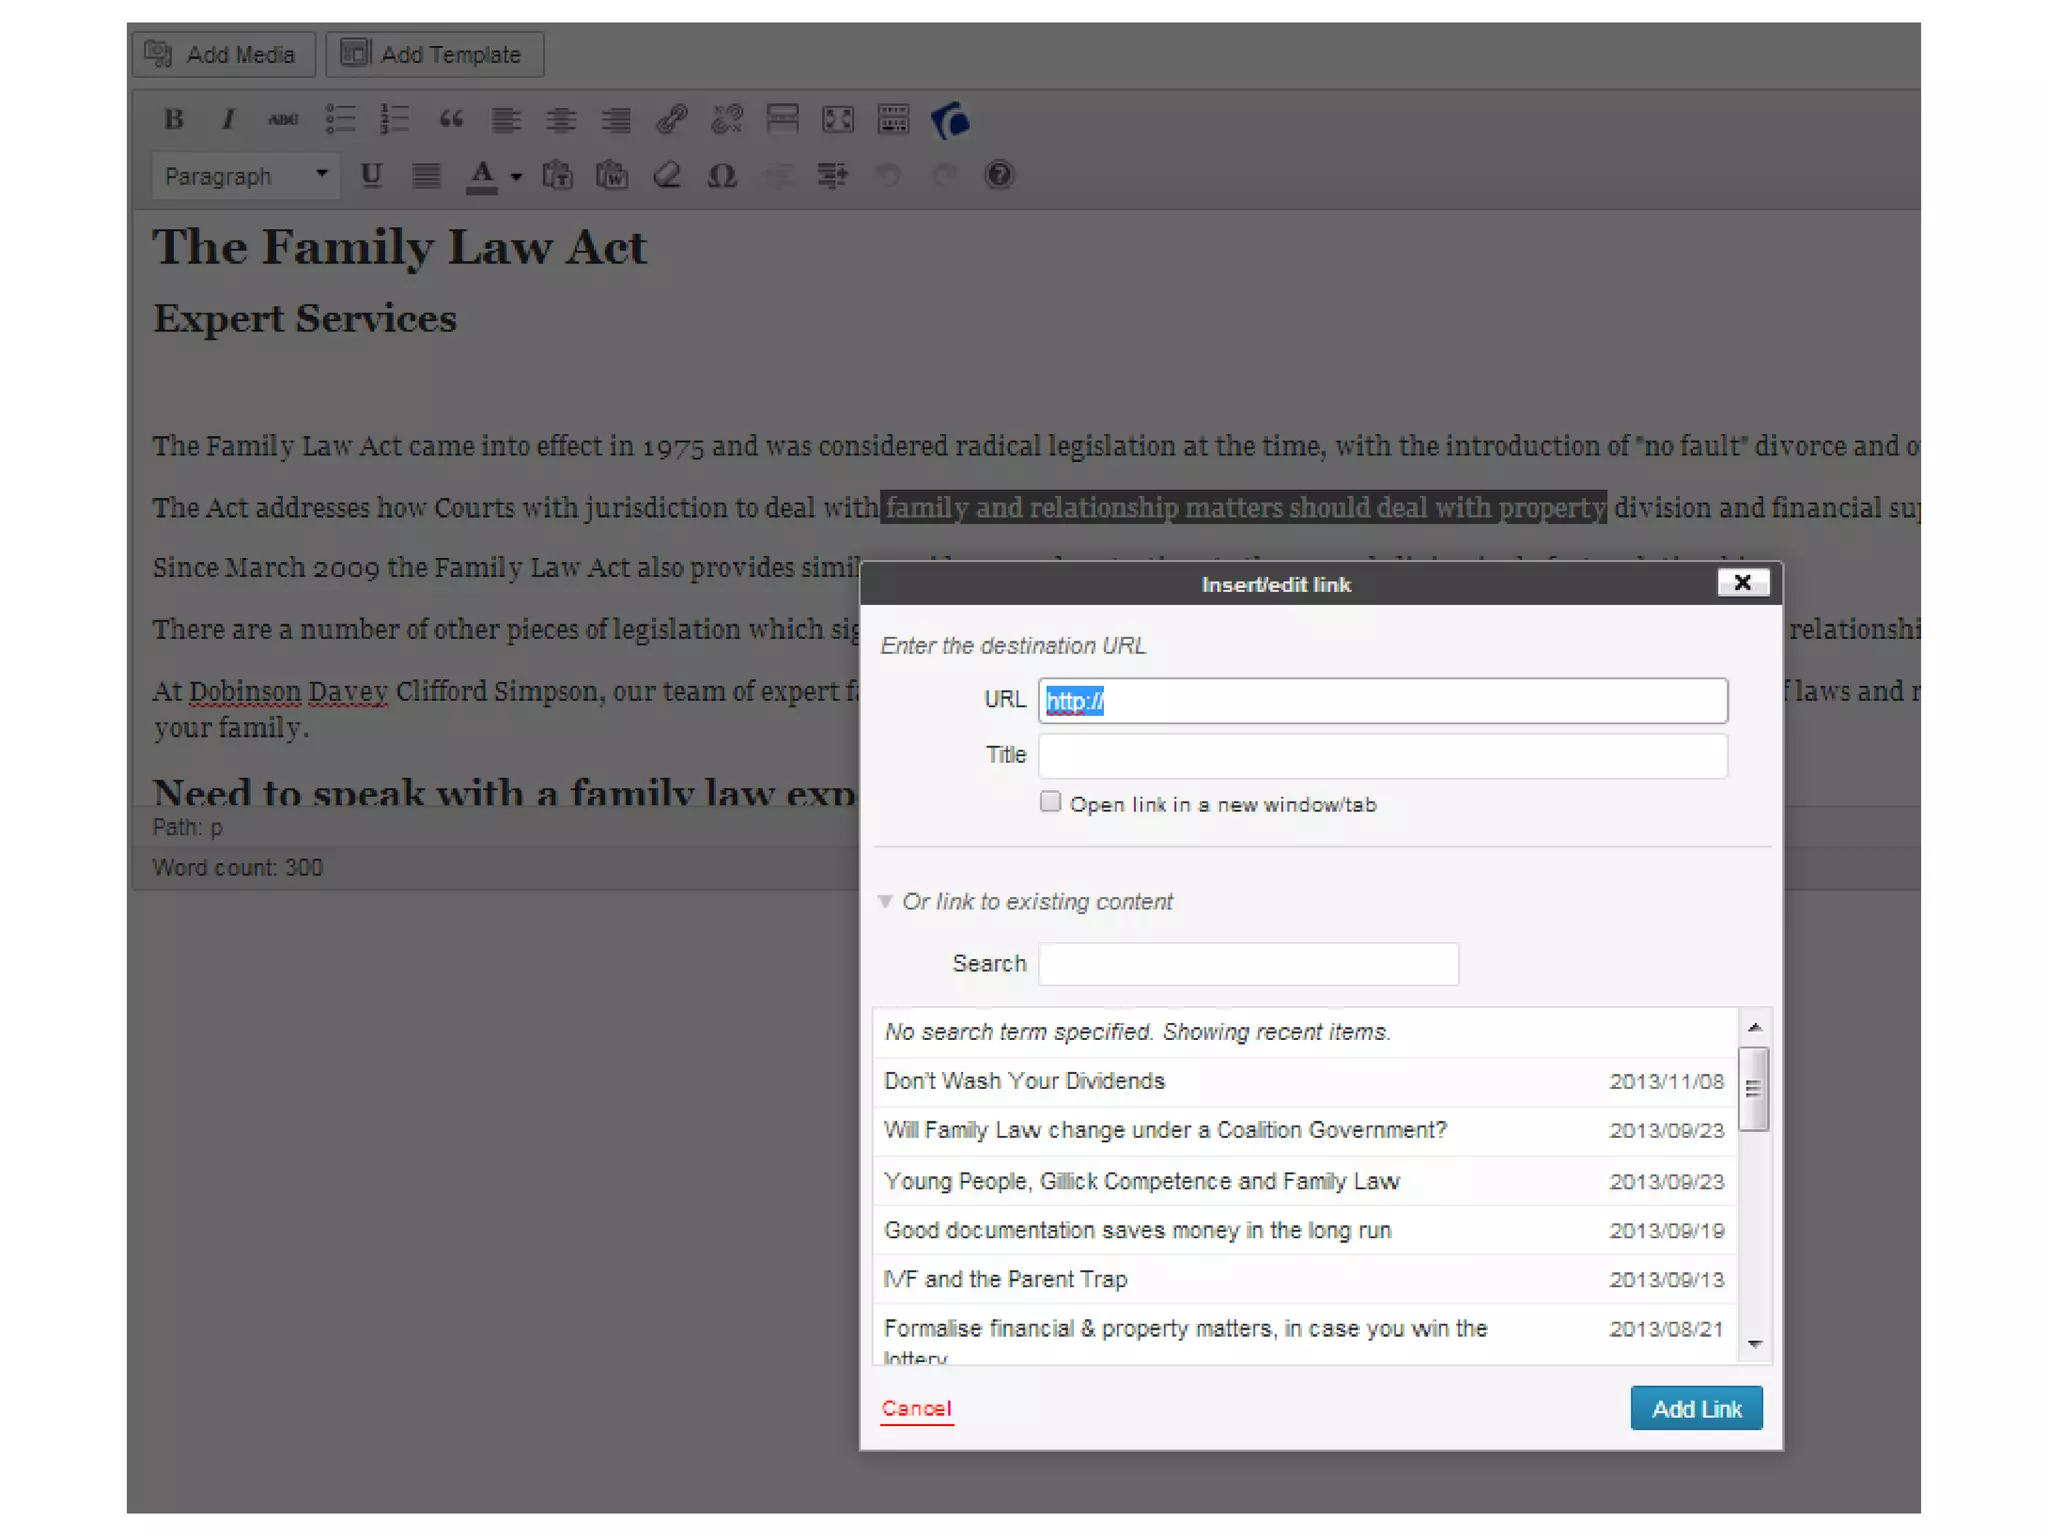Click the Underline toolbar icon
The width and height of the screenshot is (2048, 1536).
click(x=371, y=176)
